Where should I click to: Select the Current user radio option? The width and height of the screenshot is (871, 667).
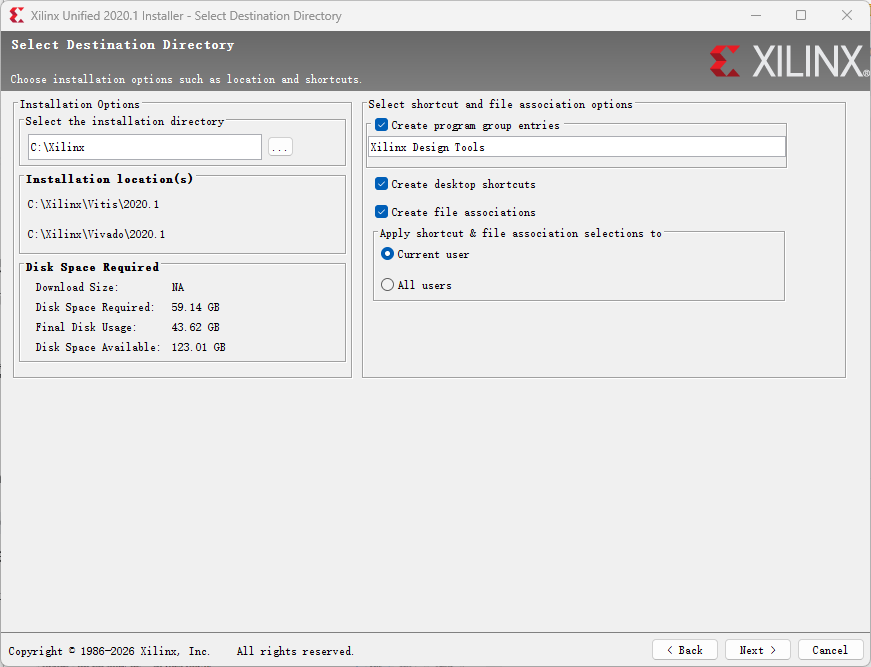pos(387,254)
